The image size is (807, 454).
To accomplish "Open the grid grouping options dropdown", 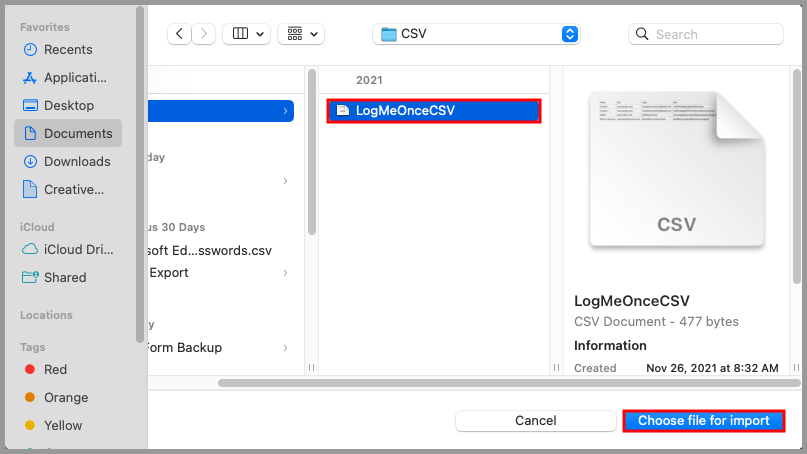I will (x=301, y=34).
